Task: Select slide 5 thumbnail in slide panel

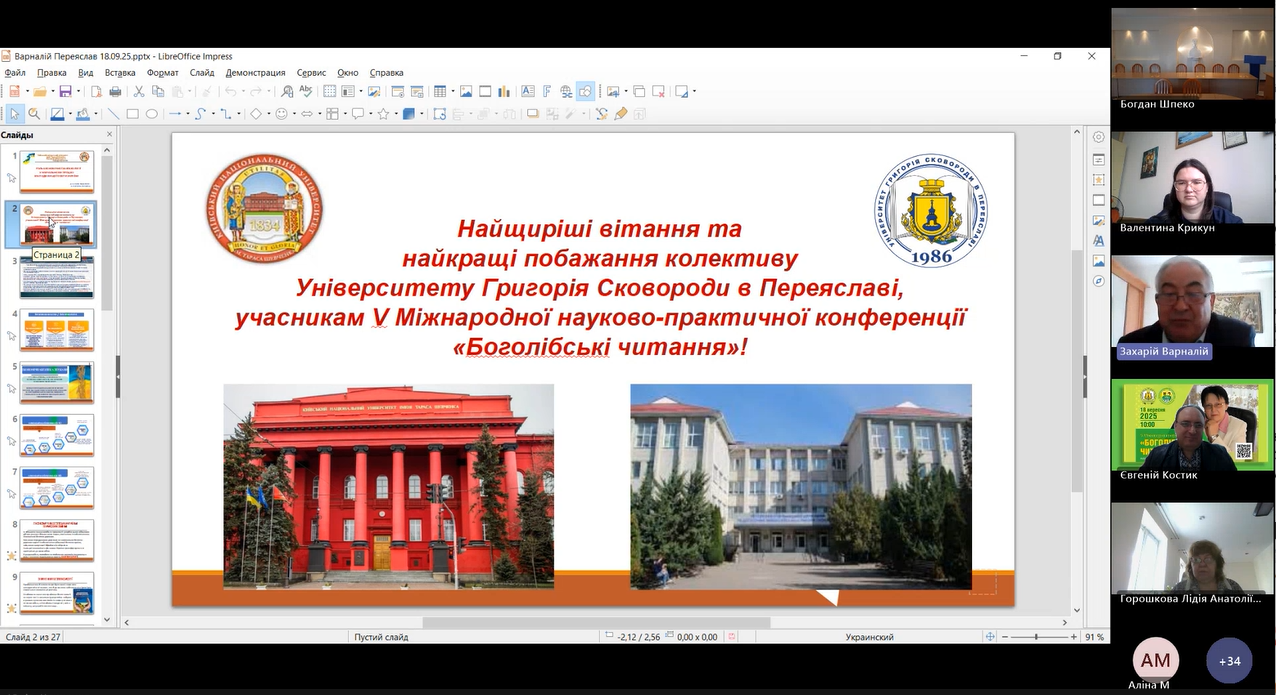Action: click(57, 382)
